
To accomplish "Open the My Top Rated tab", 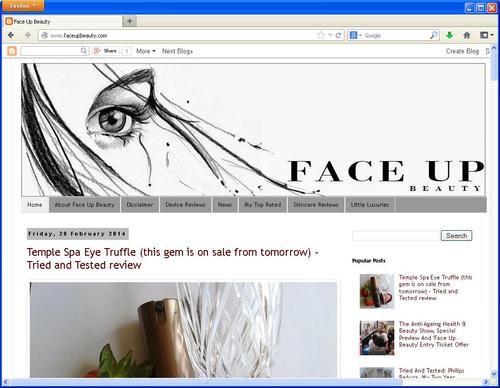I will click(x=262, y=205).
